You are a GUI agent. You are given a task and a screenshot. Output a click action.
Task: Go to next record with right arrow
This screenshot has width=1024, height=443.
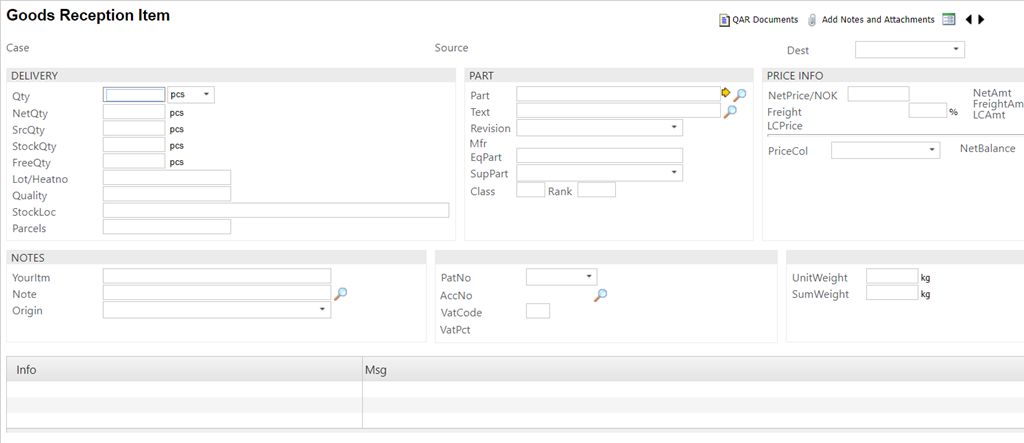[x=982, y=19]
